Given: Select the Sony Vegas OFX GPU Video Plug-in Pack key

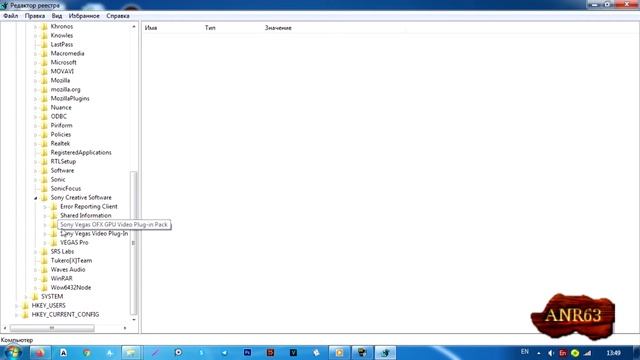Looking at the screenshot, I should [x=114, y=224].
